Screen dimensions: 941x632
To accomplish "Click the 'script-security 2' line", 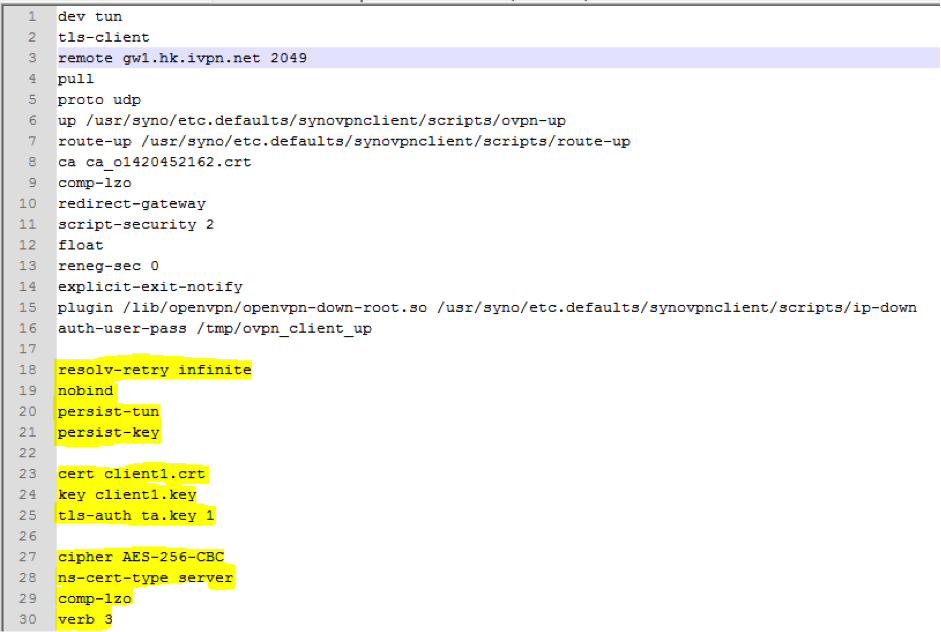I will [136, 224].
